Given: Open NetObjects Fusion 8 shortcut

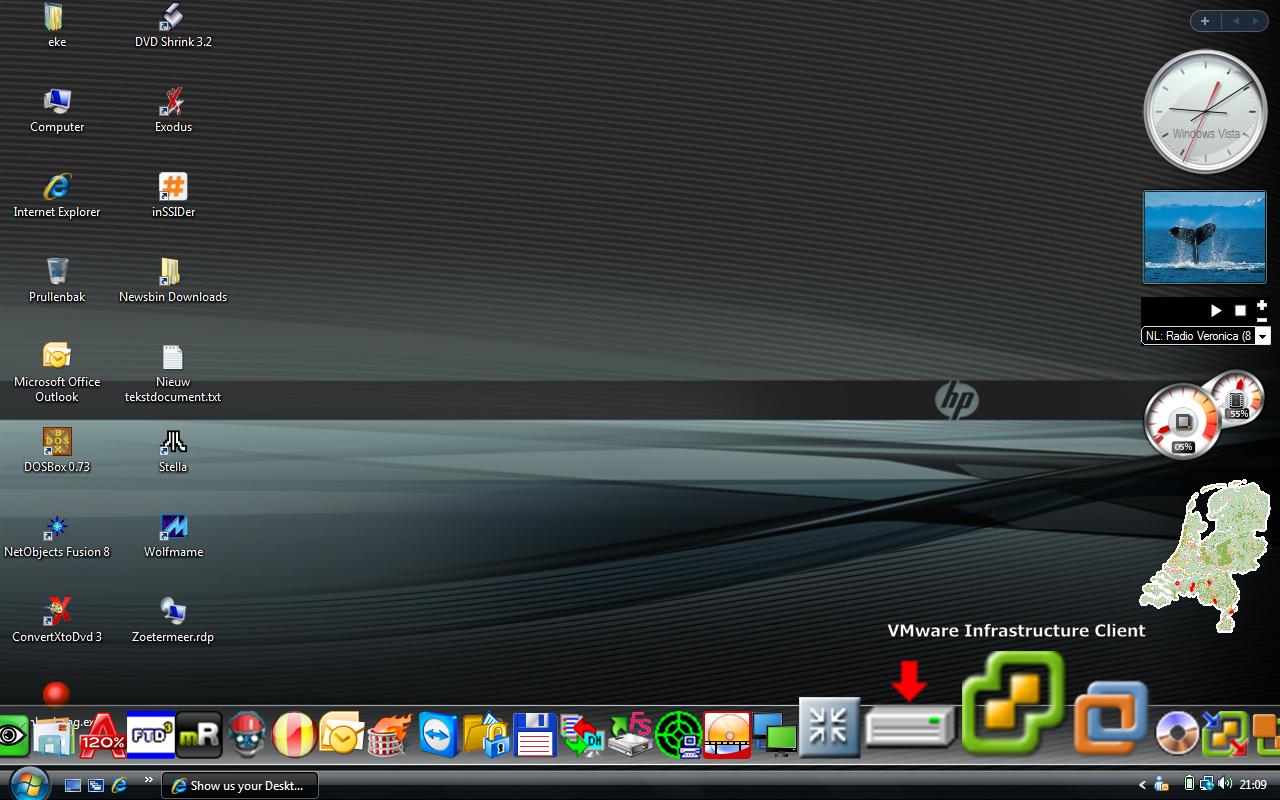Looking at the screenshot, I should pyautogui.click(x=57, y=535).
